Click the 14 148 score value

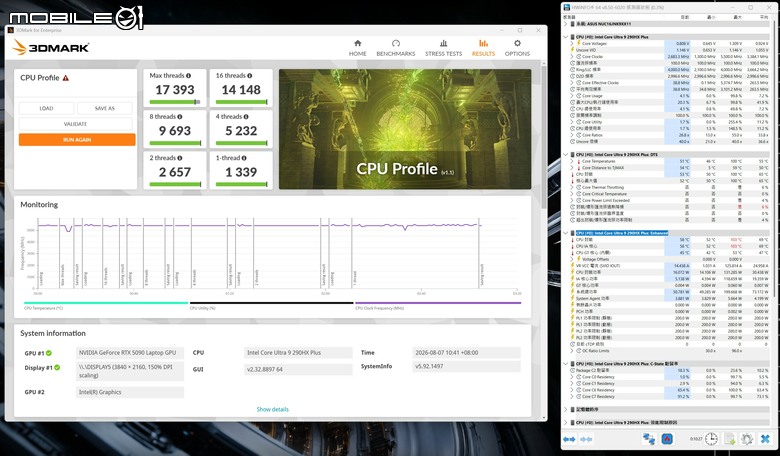pyautogui.click(x=241, y=90)
